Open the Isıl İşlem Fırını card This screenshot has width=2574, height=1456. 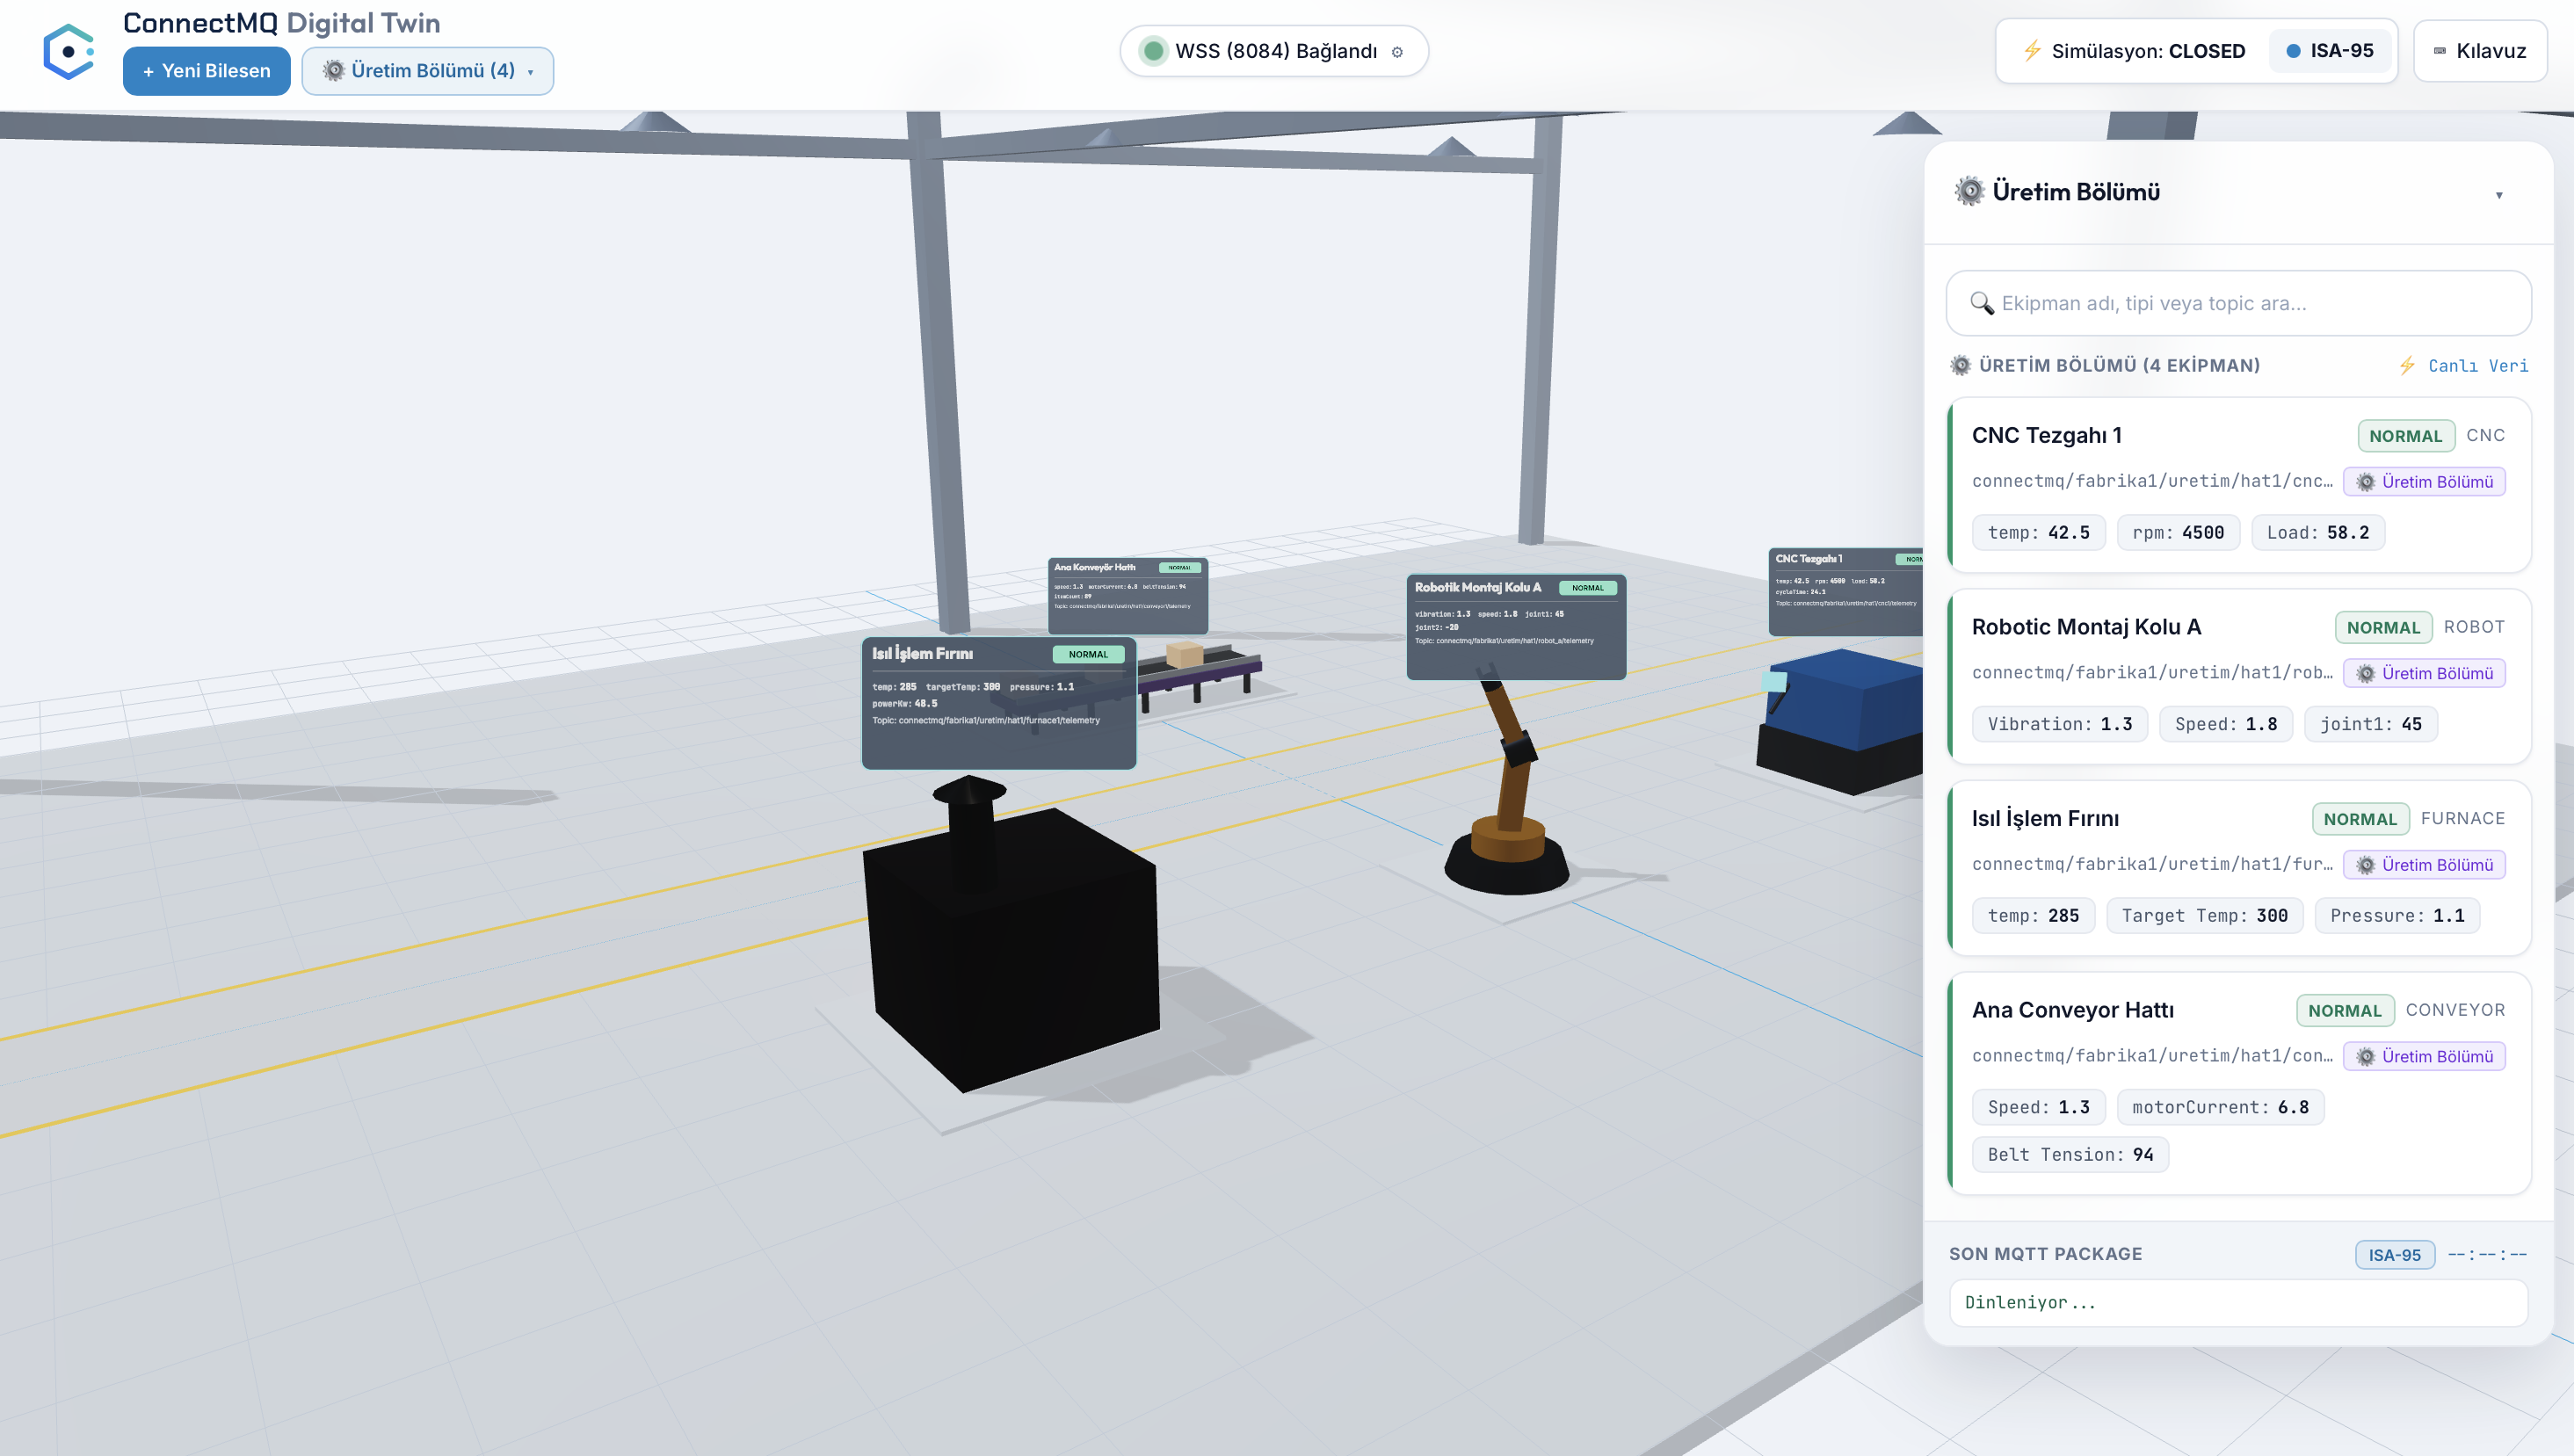tap(2238, 868)
